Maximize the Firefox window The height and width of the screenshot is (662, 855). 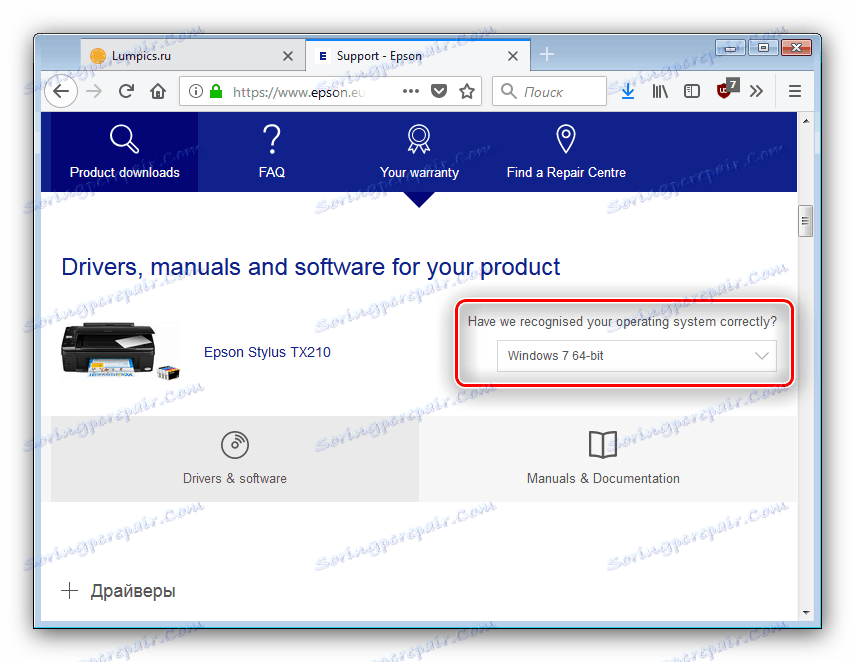coord(763,48)
